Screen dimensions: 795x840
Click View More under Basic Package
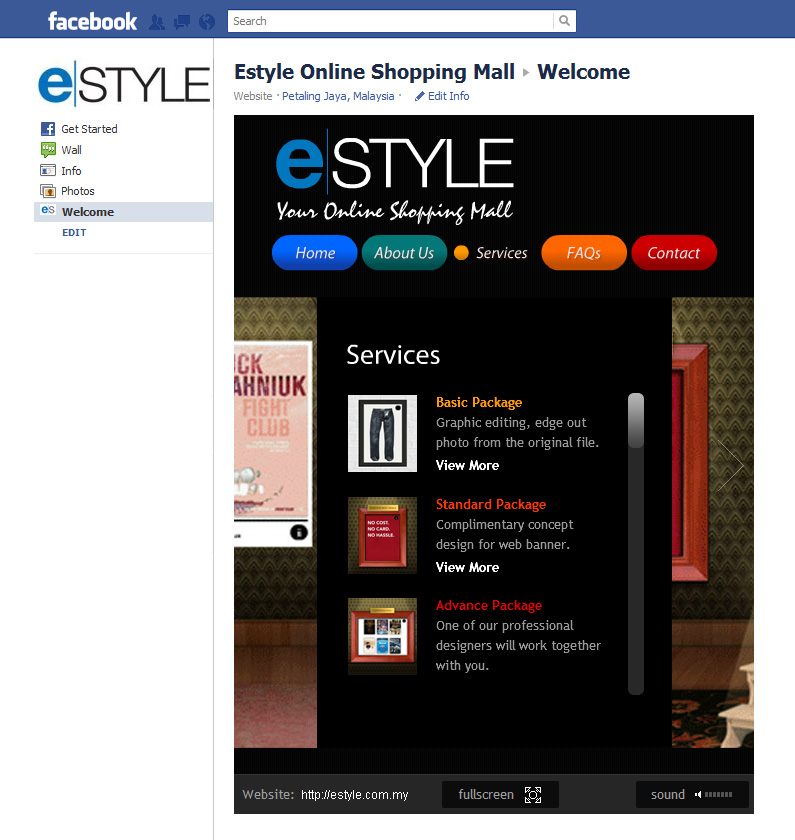pos(467,465)
